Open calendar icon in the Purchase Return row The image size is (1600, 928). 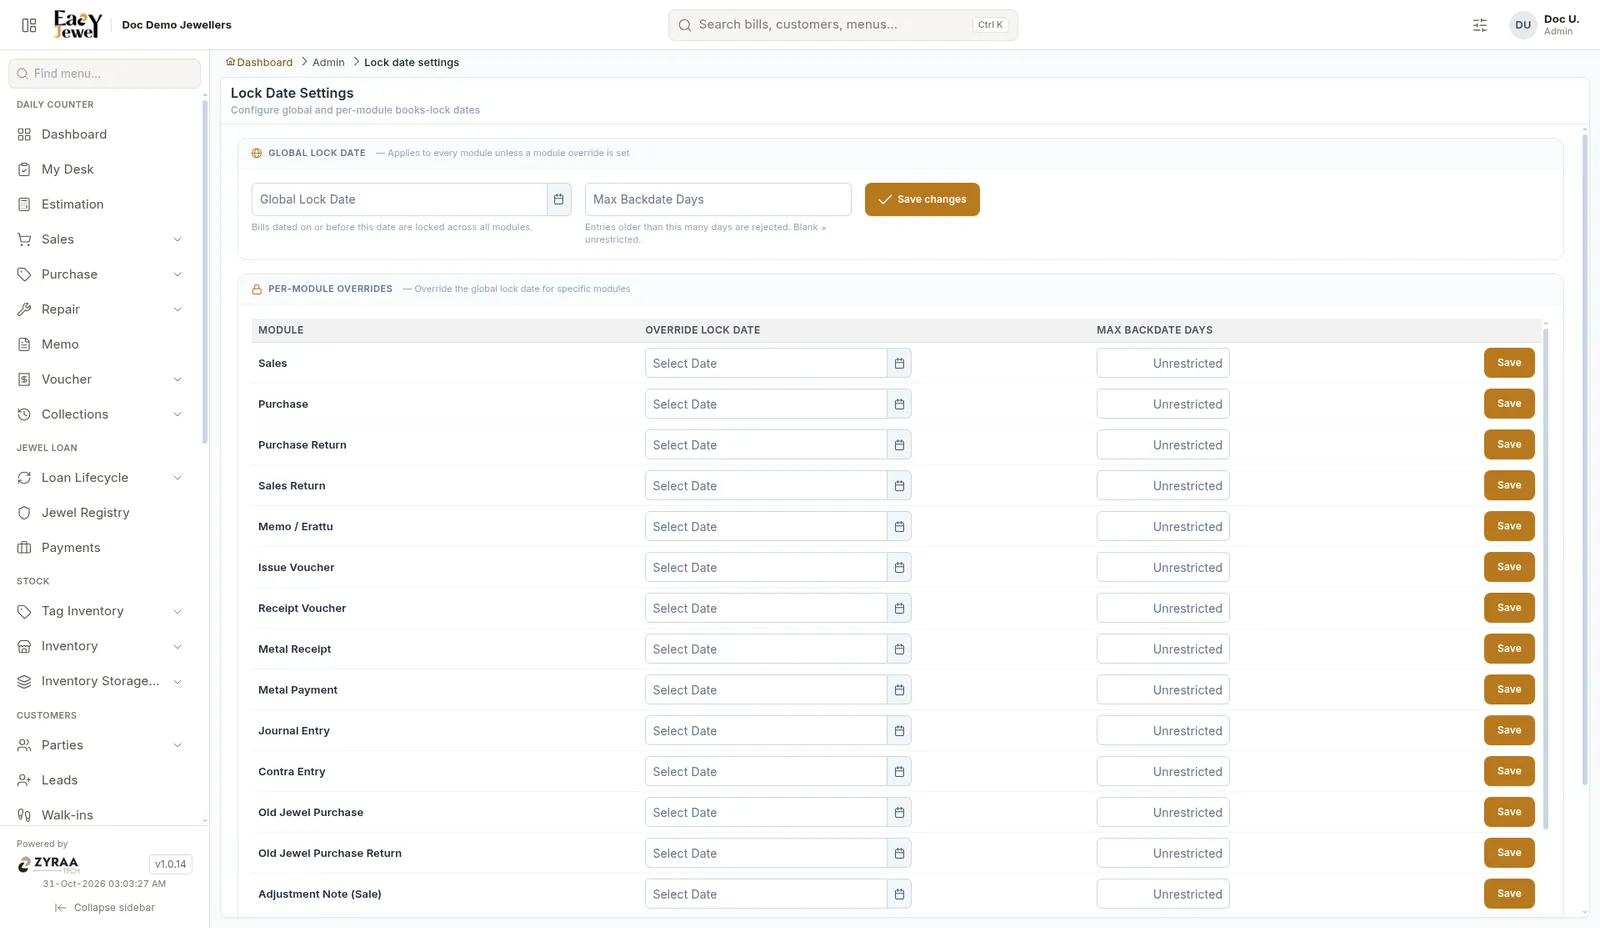pos(899,445)
